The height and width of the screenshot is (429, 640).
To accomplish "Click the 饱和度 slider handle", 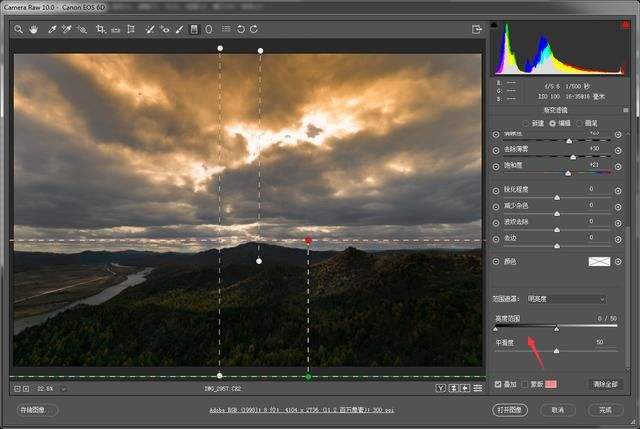I will pos(568,173).
